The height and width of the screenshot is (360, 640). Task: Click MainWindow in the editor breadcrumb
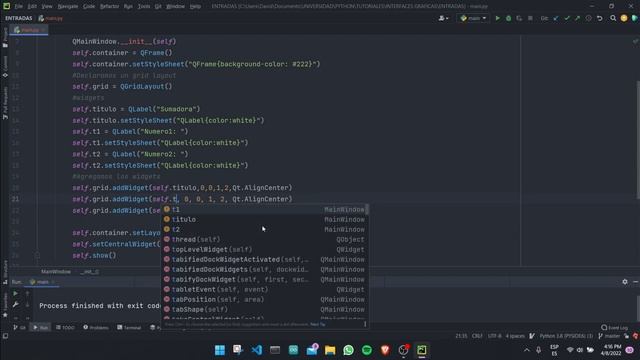[56, 271]
